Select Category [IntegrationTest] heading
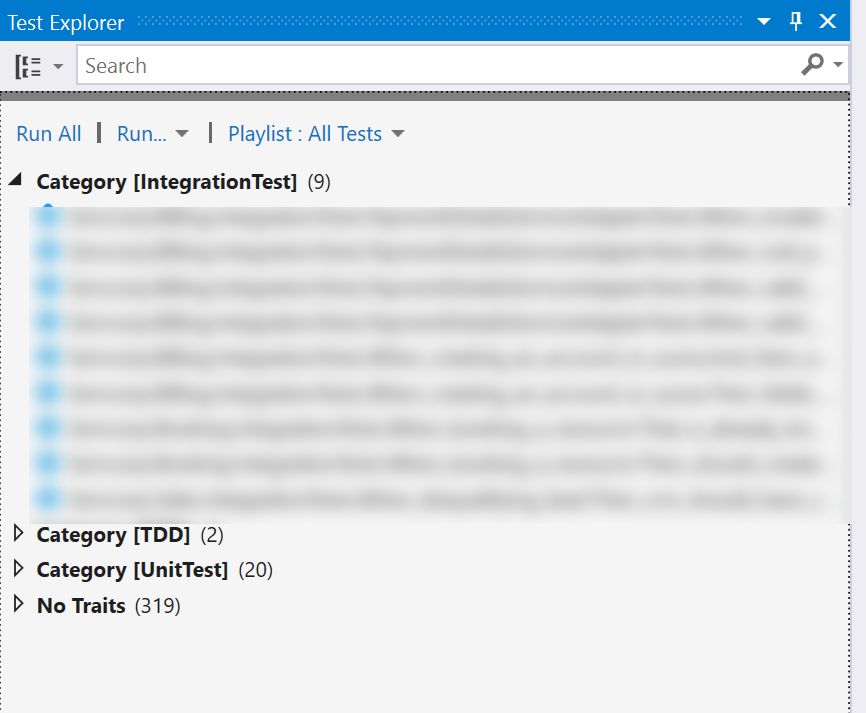The width and height of the screenshot is (866, 713). pos(167,182)
